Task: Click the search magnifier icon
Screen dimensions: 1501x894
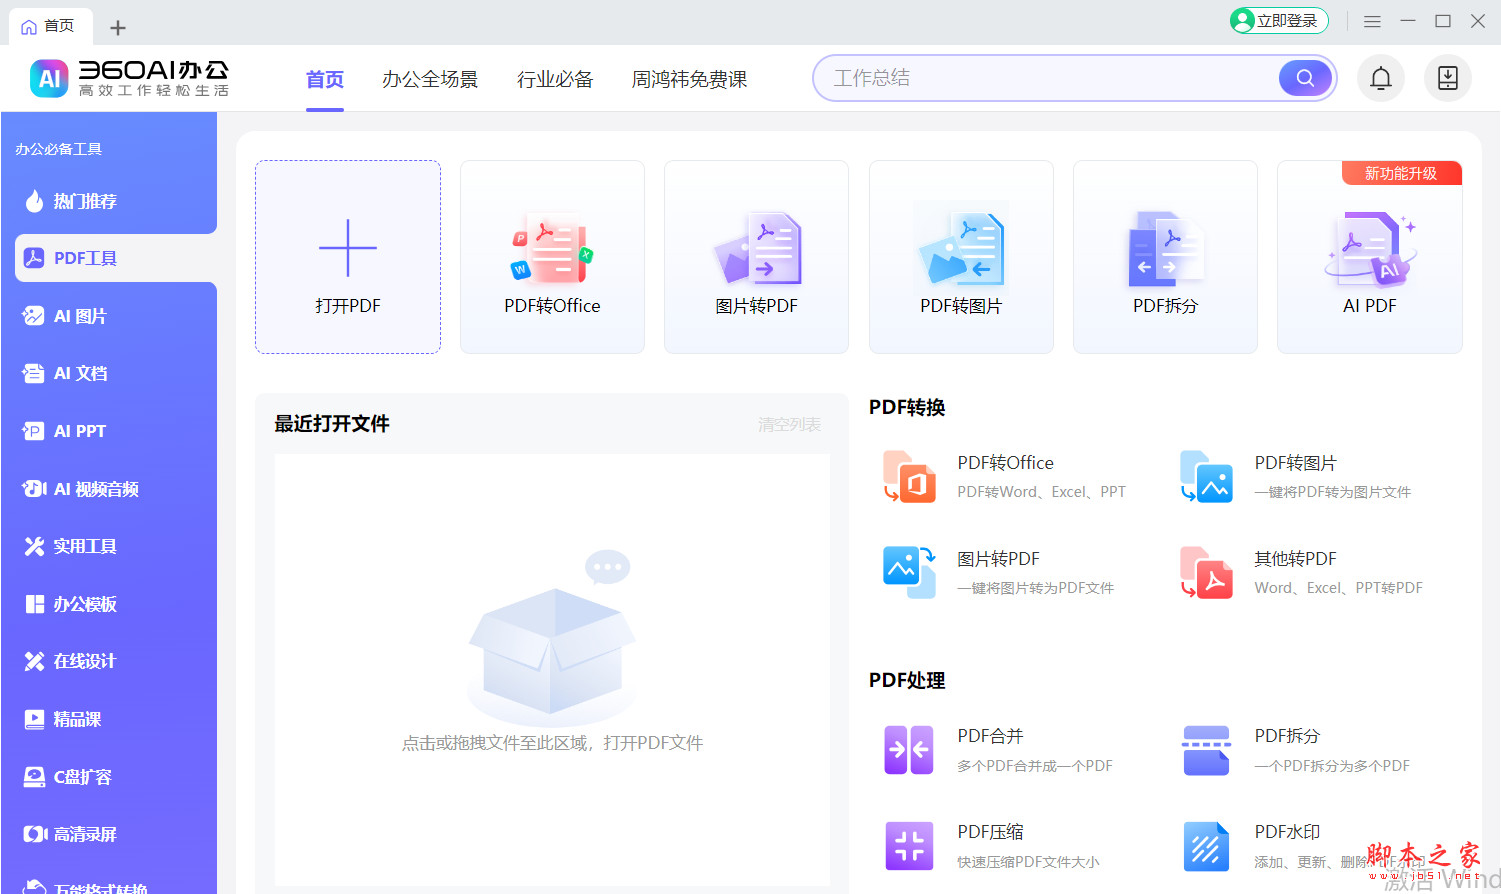Action: (x=1303, y=78)
